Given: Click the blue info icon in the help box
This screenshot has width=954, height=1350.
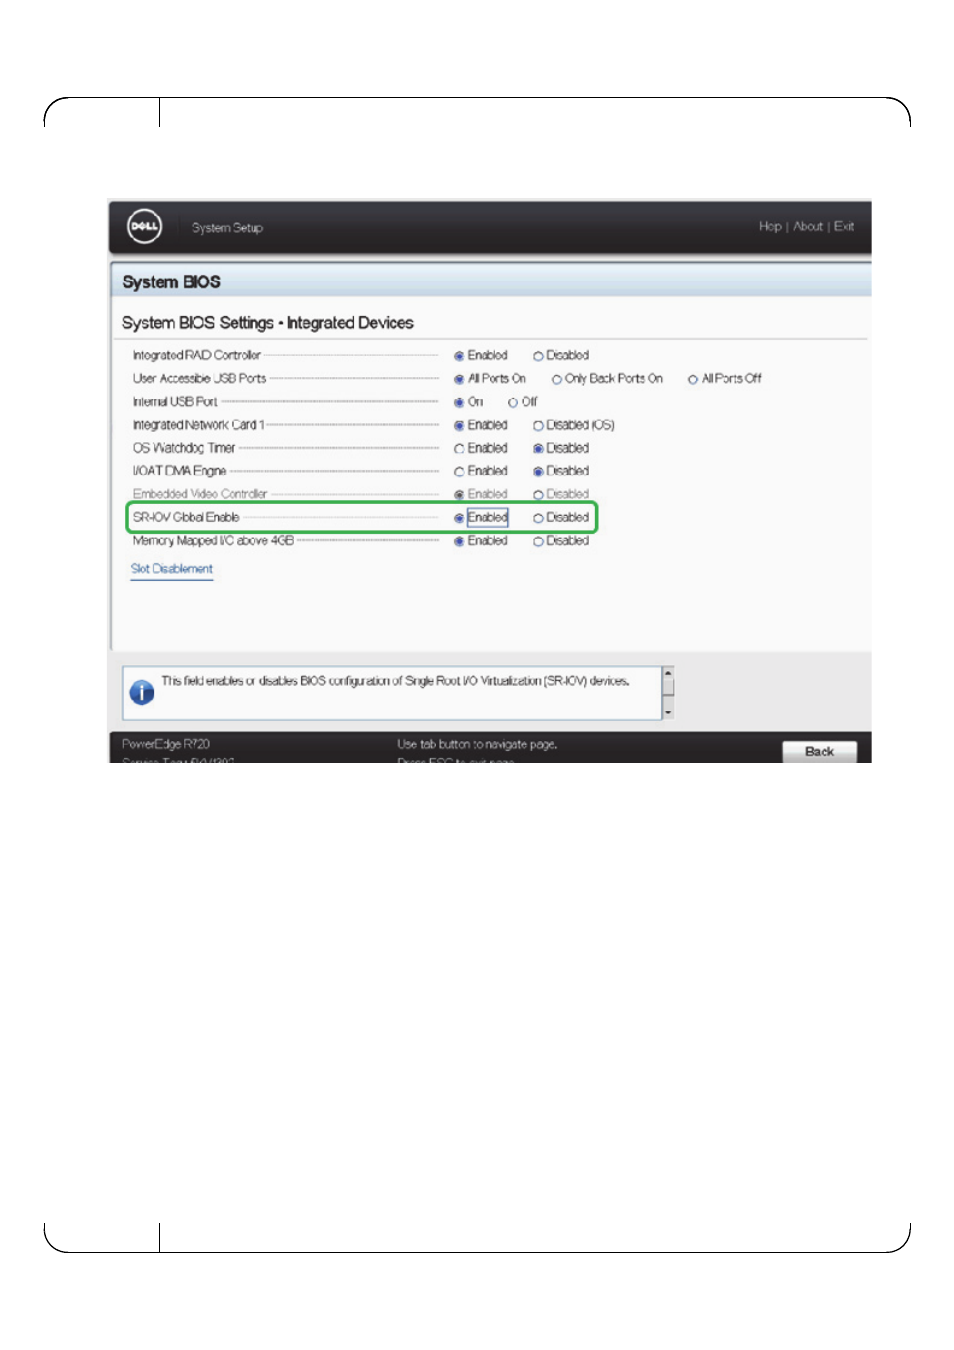Looking at the screenshot, I should click(142, 692).
